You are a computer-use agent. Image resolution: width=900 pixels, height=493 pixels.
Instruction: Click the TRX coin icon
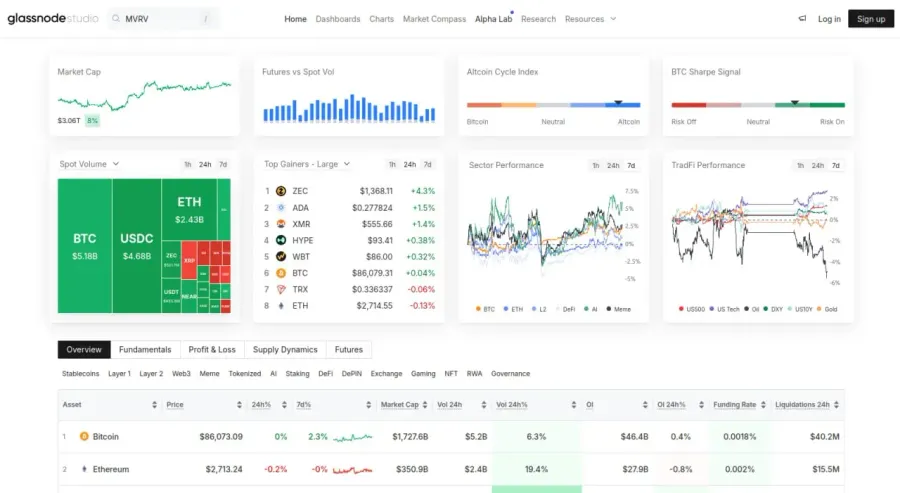[x=281, y=289]
